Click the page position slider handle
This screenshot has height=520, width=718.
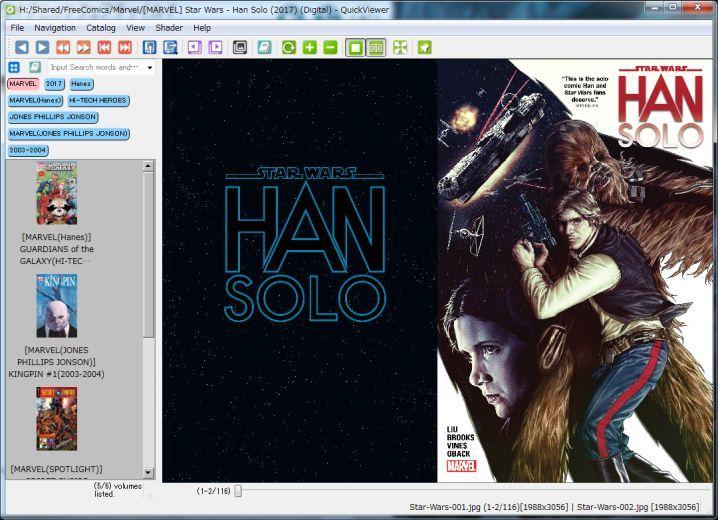click(238, 491)
